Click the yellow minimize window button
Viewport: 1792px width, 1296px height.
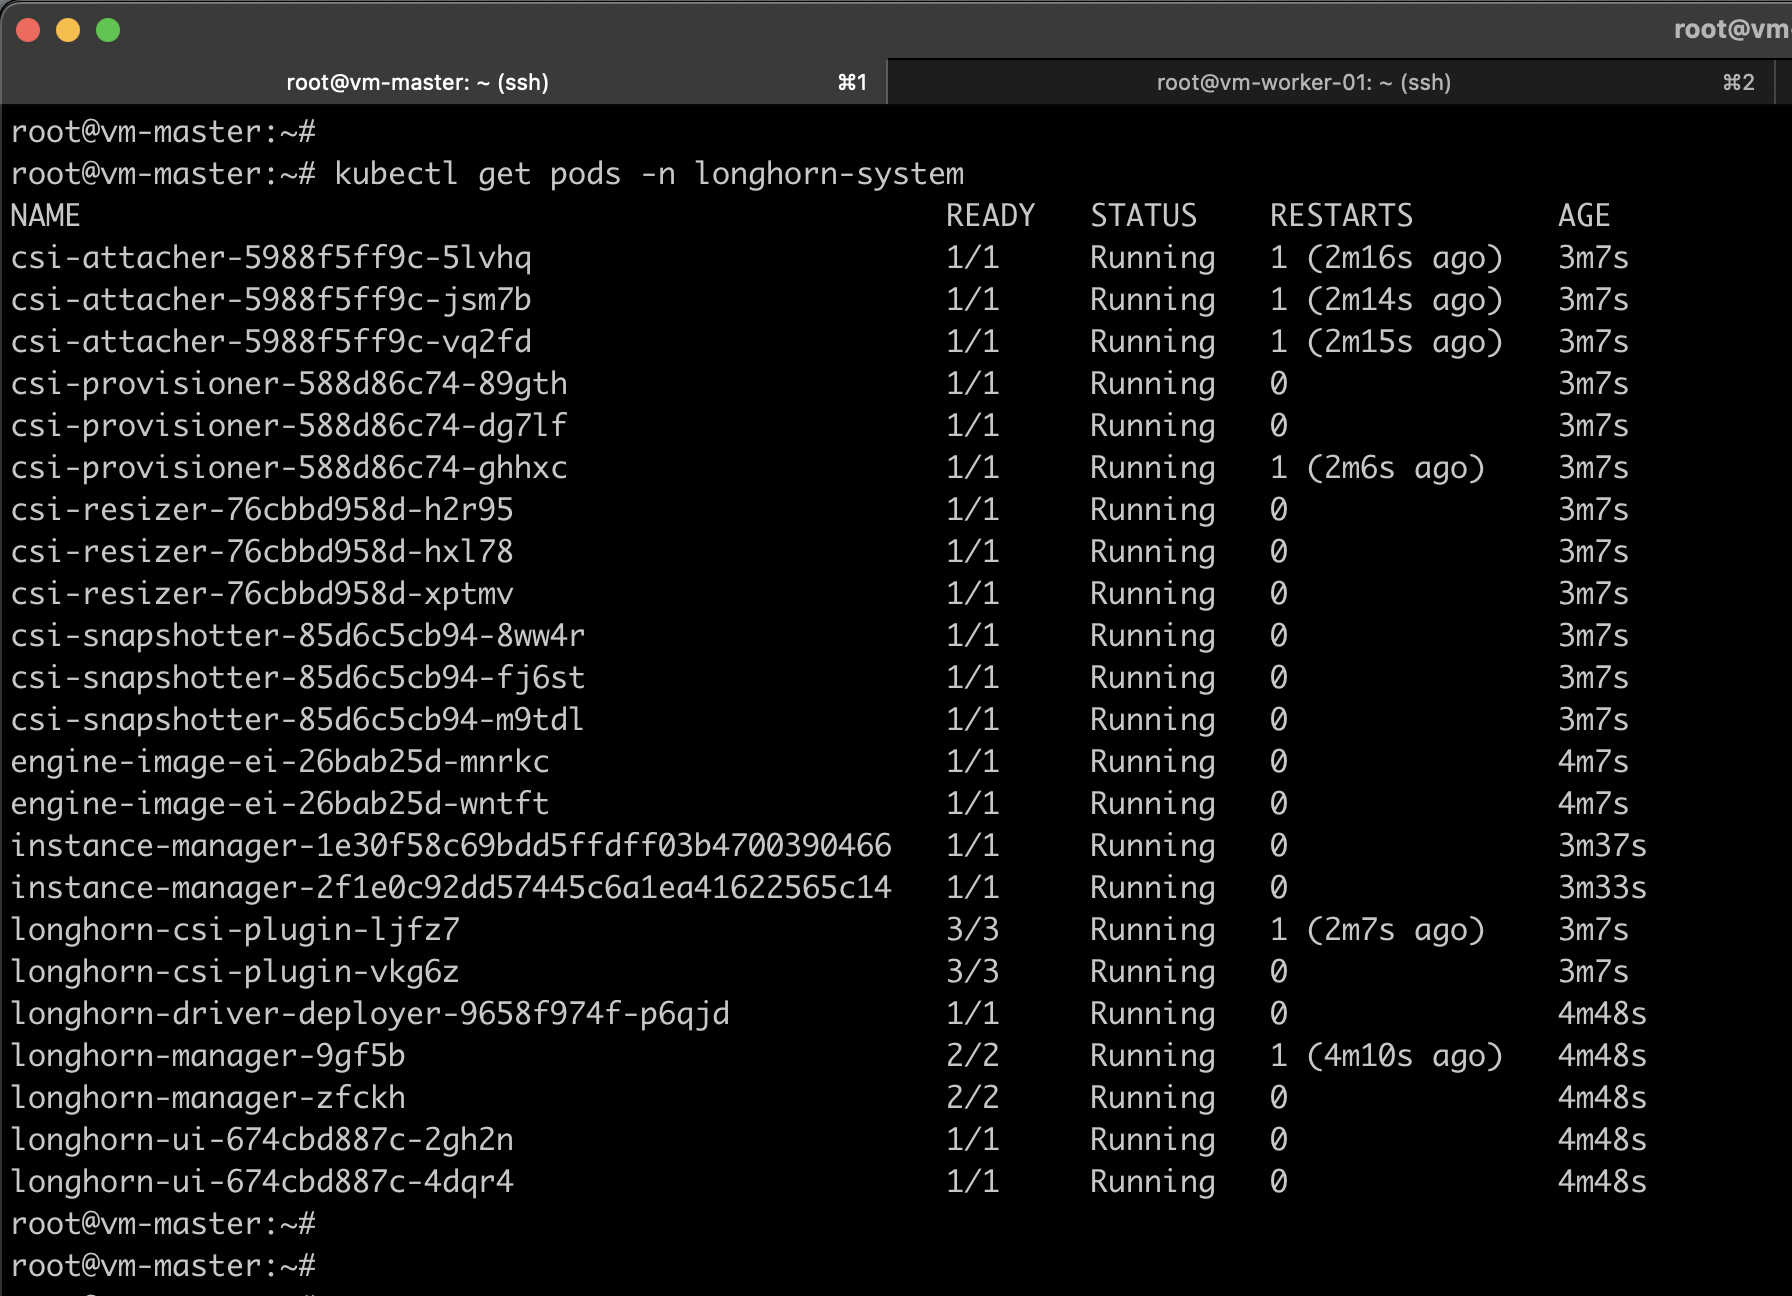[68, 30]
